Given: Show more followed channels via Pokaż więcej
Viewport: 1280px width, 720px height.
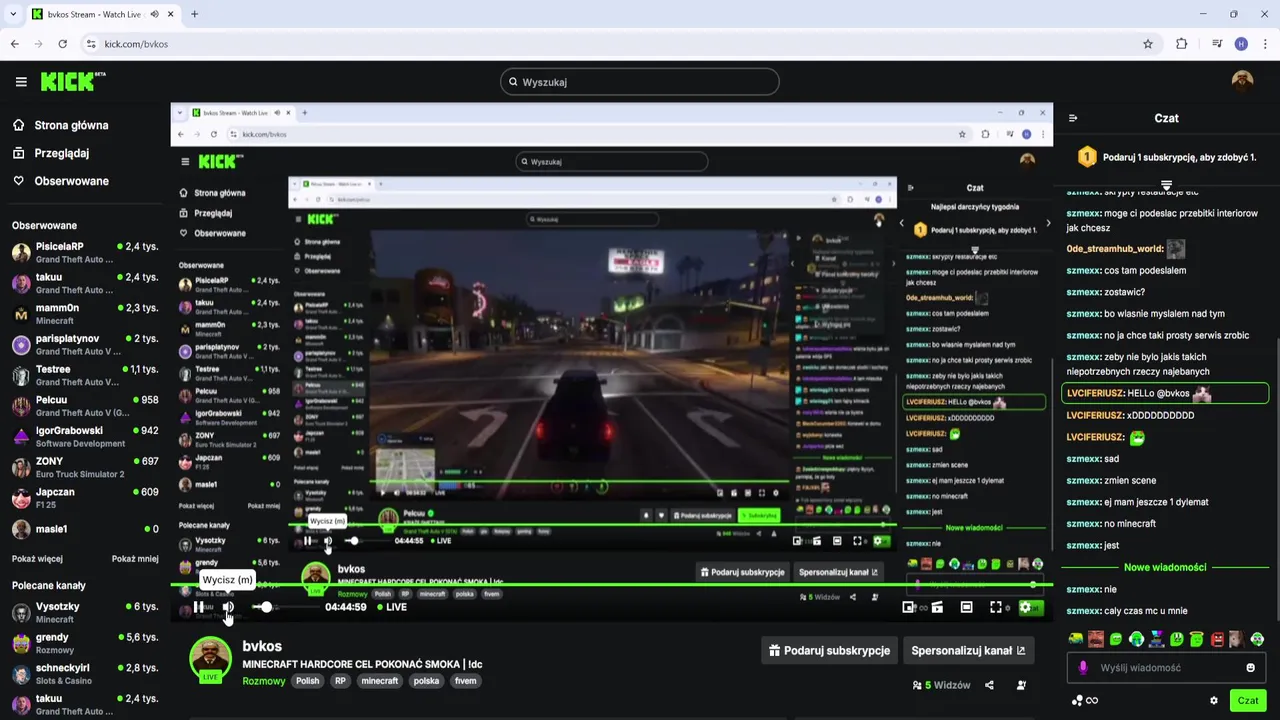Looking at the screenshot, I should click(37, 559).
